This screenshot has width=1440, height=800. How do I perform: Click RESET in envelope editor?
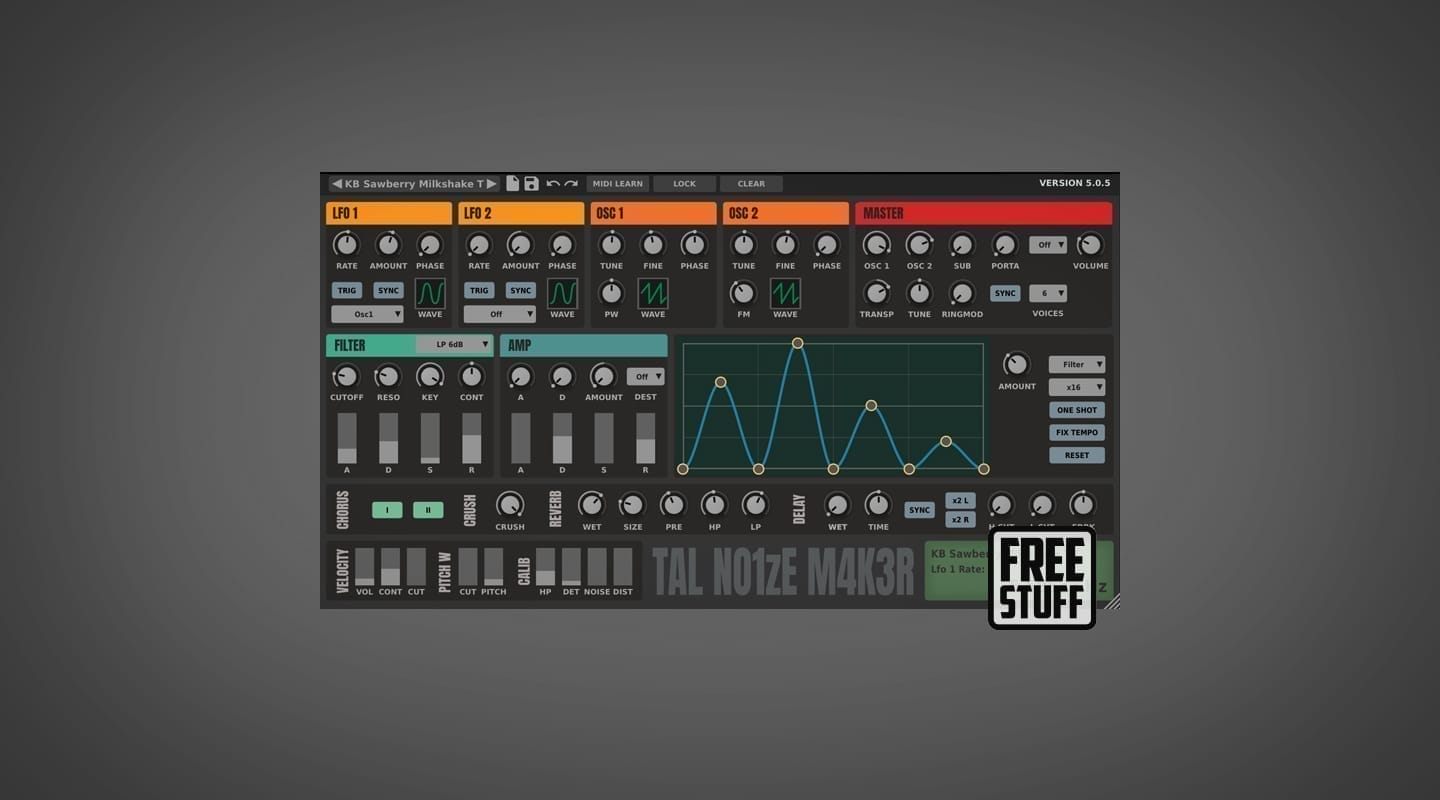point(1077,455)
